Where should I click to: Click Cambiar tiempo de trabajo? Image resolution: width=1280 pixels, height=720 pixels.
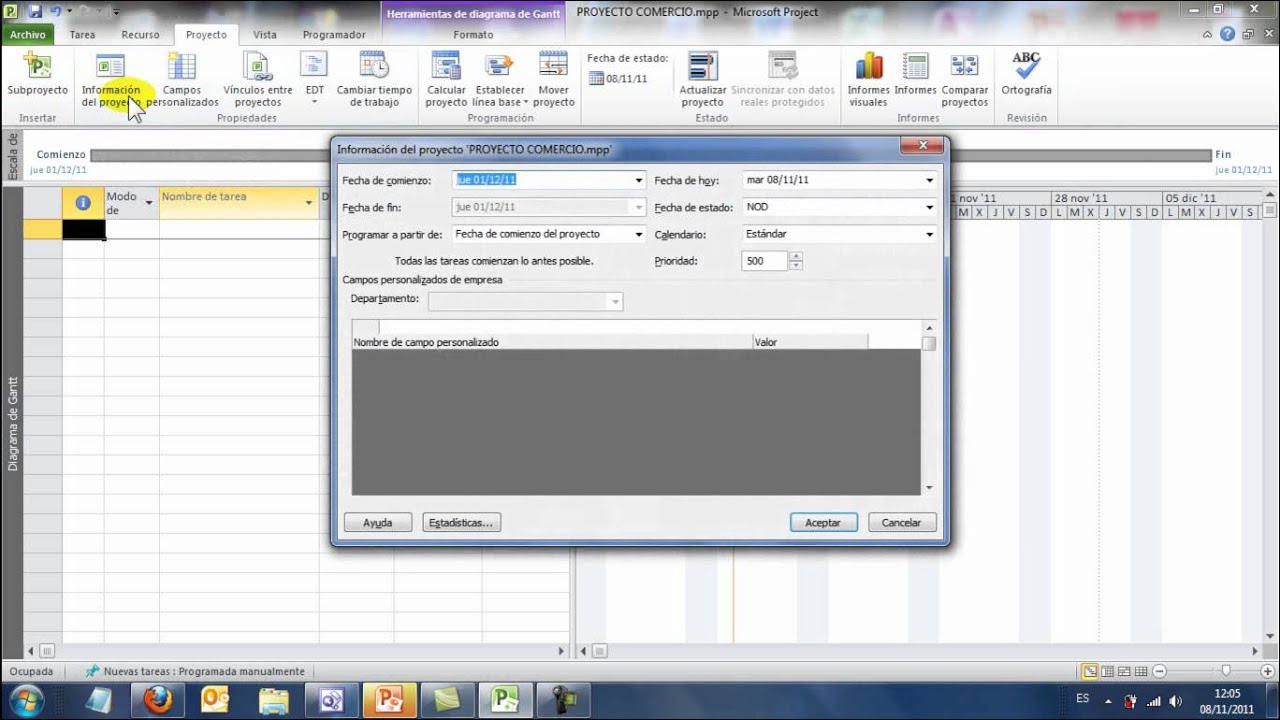click(x=374, y=78)
